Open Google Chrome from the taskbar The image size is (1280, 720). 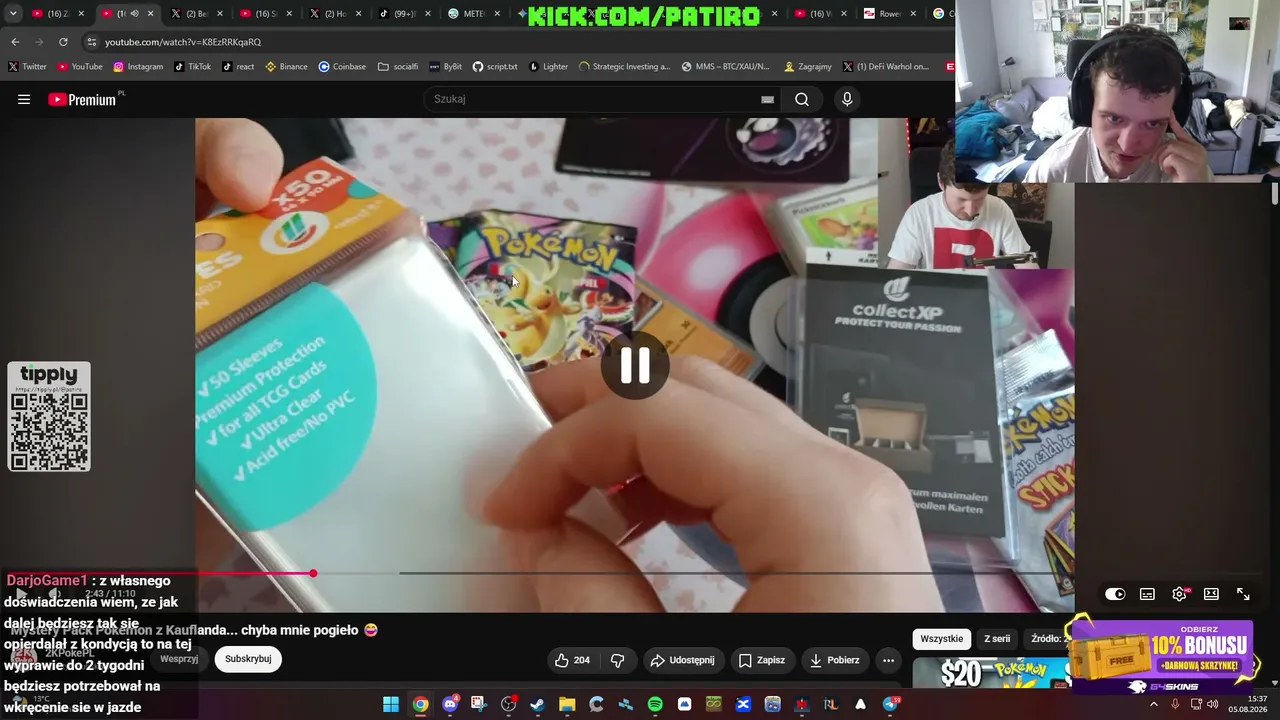pyautogui.click(x=420, y=704)
